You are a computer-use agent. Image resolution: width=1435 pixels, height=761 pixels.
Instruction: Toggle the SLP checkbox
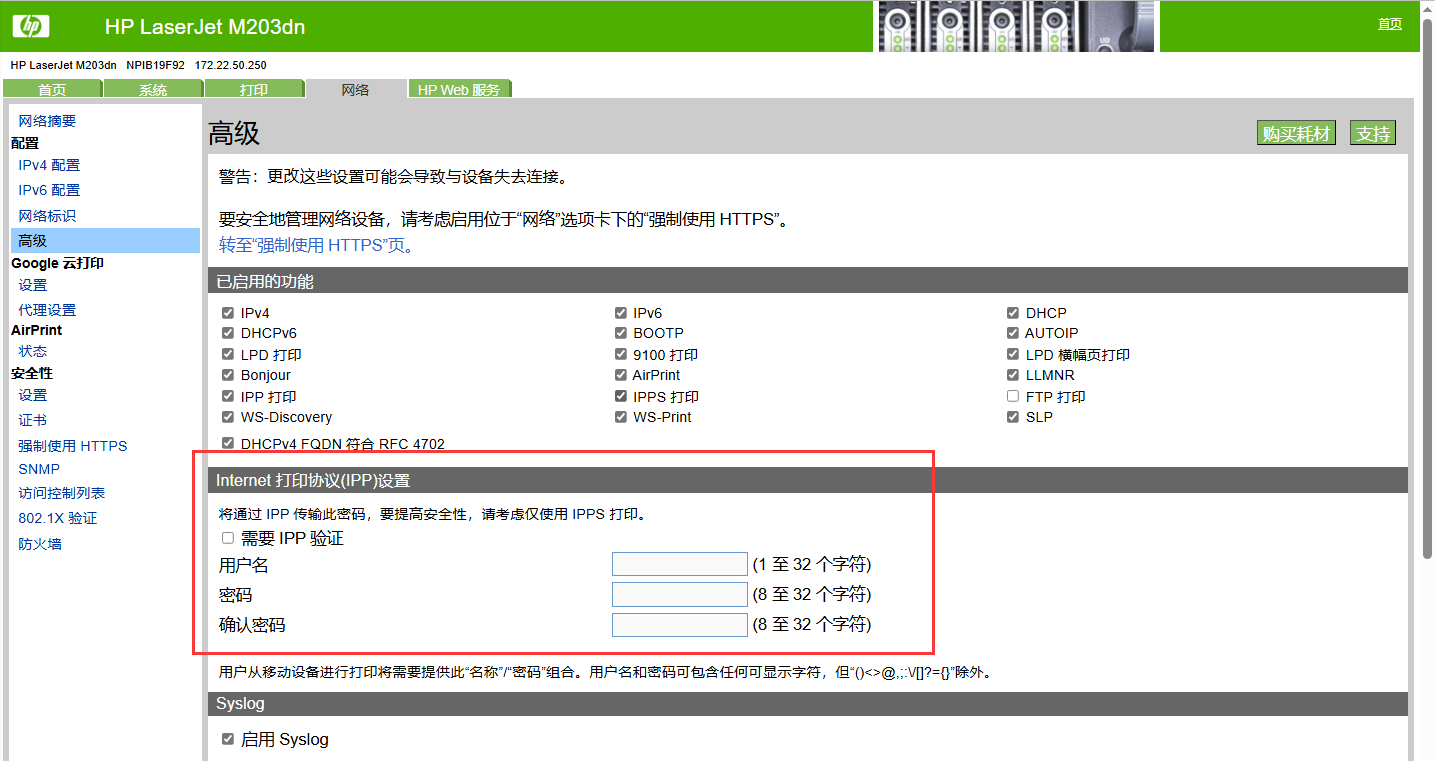pos(1013,417)
